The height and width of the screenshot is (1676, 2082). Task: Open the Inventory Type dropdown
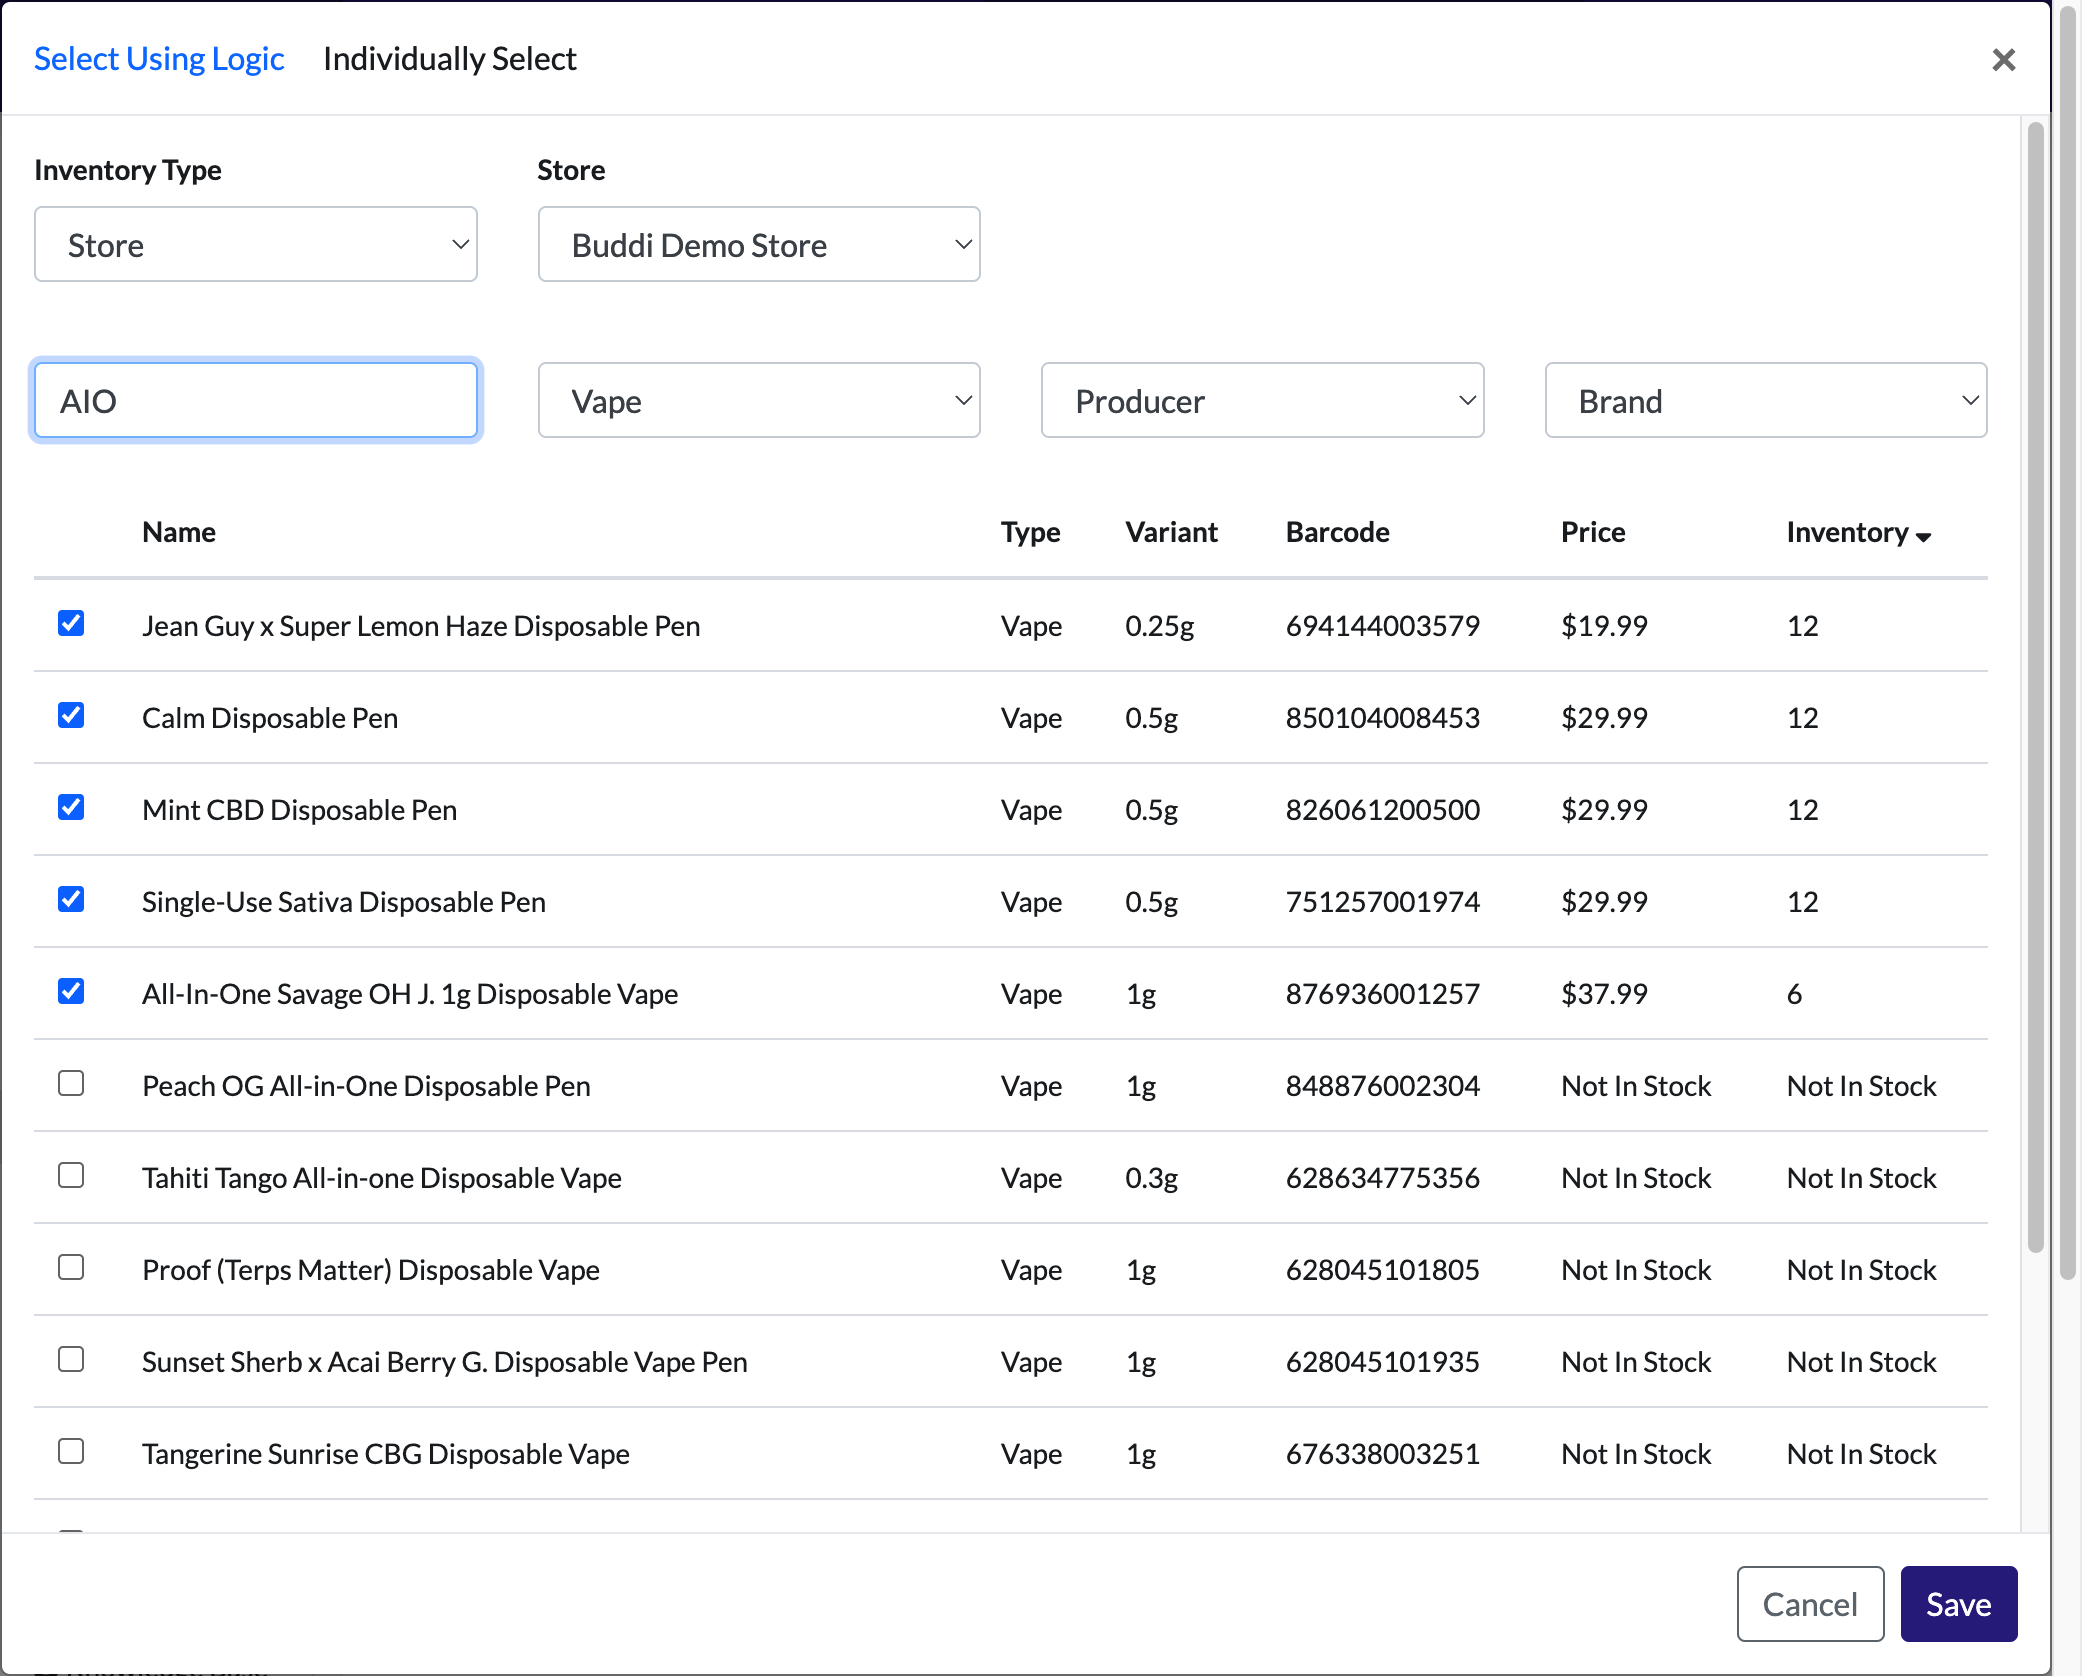tap(256, 244)
